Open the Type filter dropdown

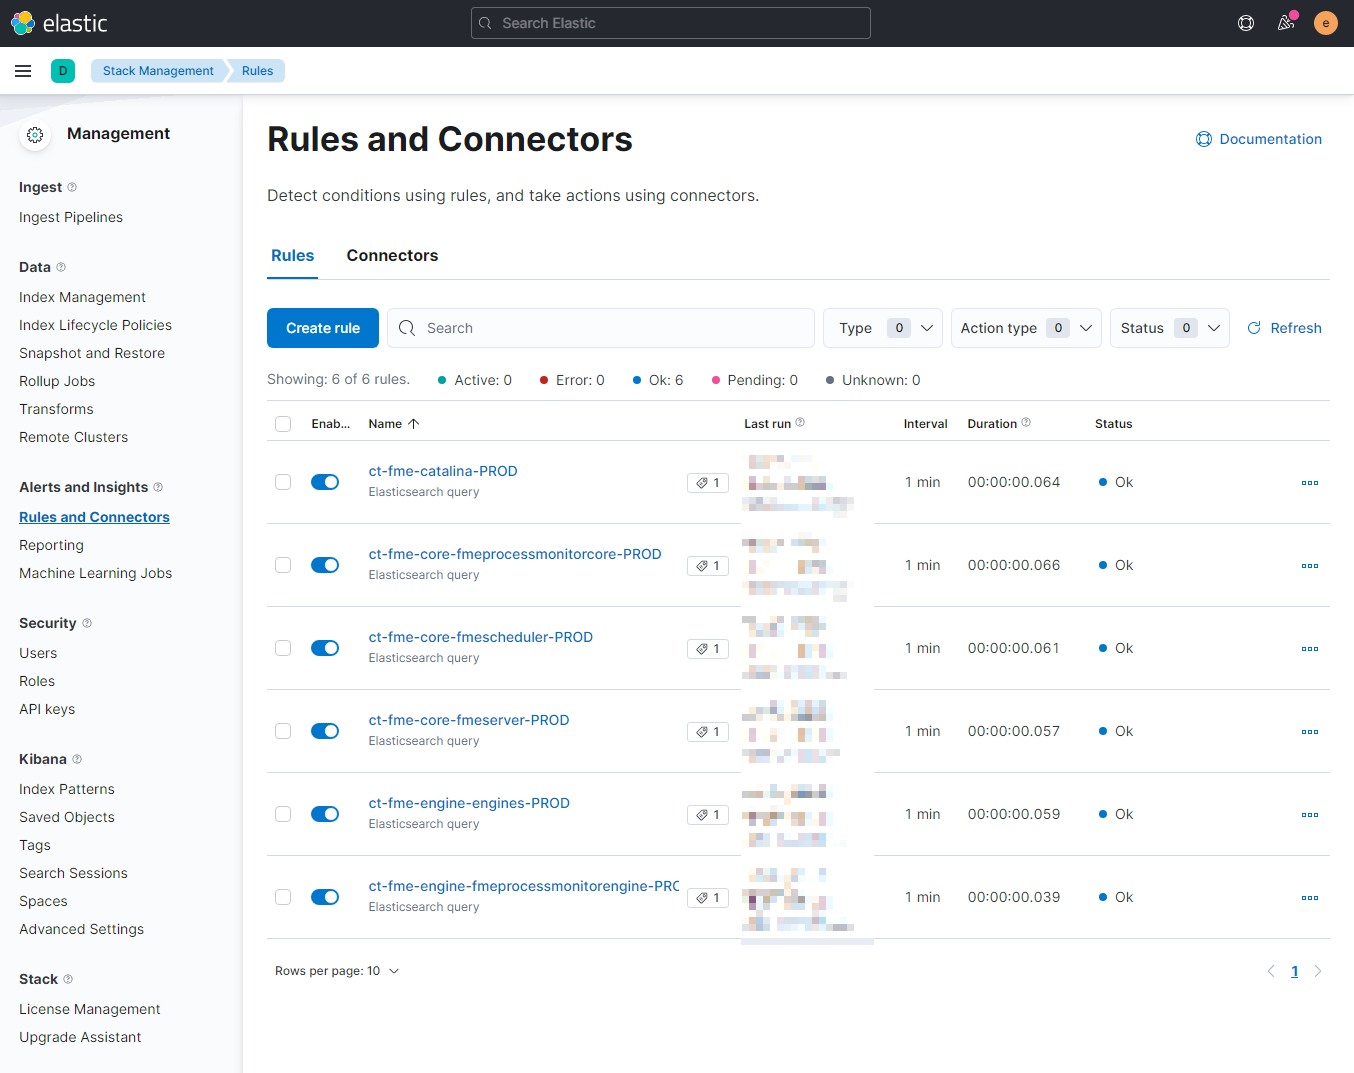882,327
